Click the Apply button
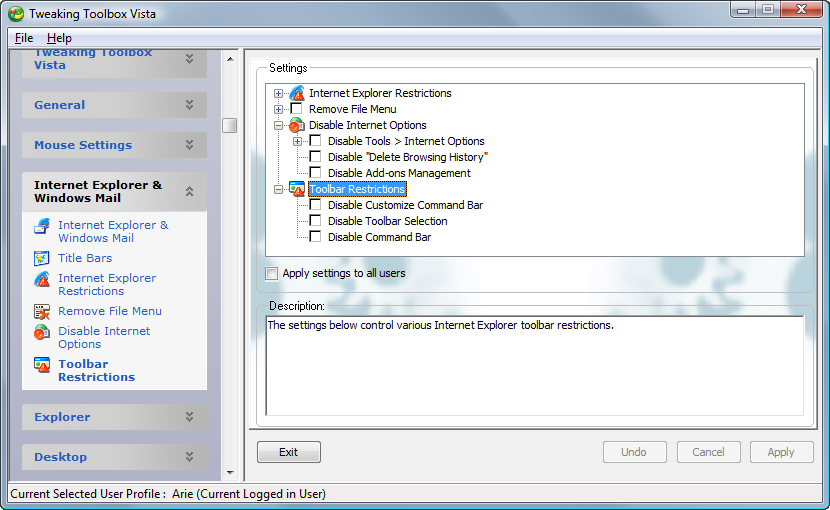The width and height of the screenshot is (830, 510). coord(781,452)
